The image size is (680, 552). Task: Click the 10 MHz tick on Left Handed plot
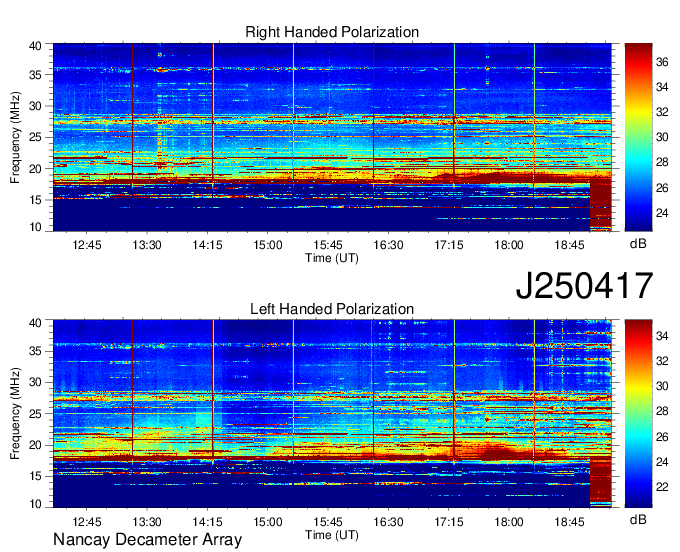point(35,503)
